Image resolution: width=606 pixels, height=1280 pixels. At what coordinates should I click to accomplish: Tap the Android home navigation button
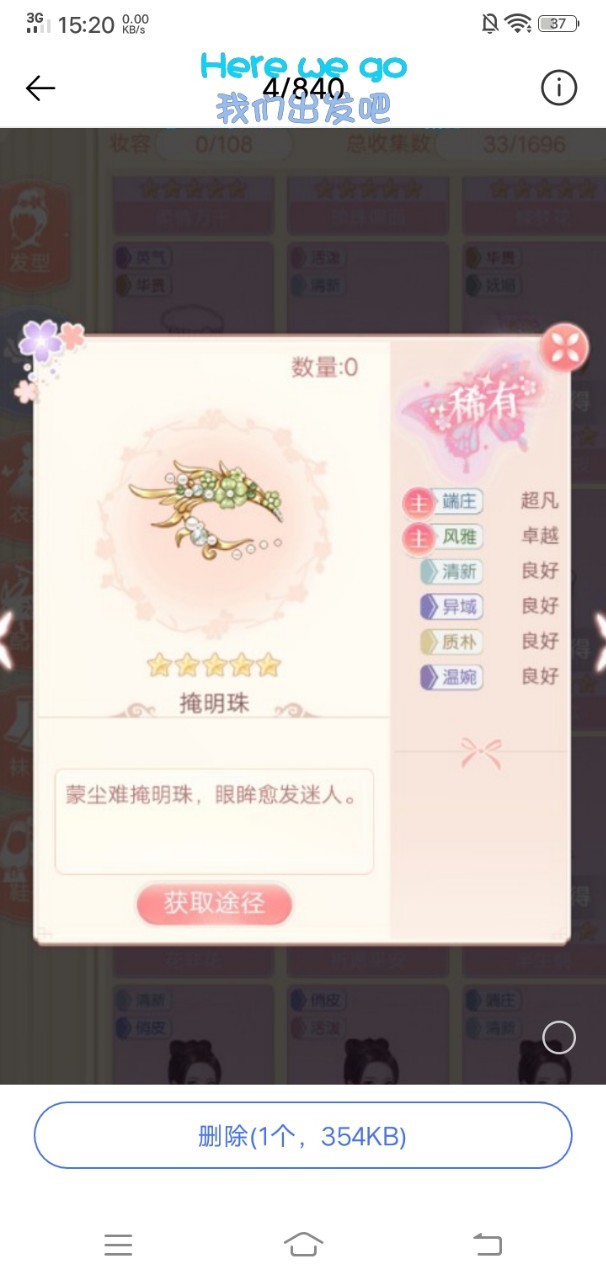(303, 1244)
